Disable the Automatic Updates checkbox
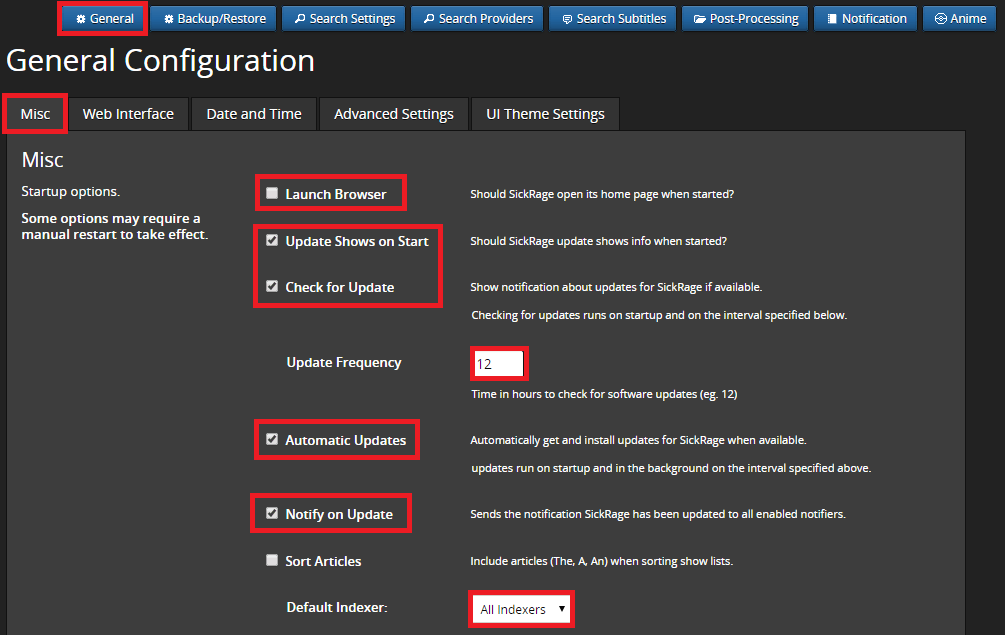This screenshot has height=635, width=1005. [x=272, y=439]
